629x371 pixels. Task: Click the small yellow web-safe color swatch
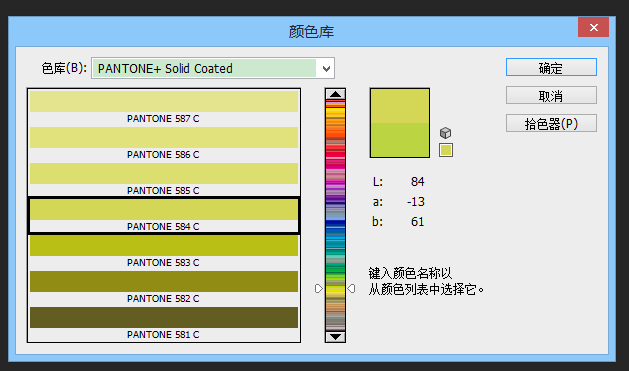(x=446, y=150)
